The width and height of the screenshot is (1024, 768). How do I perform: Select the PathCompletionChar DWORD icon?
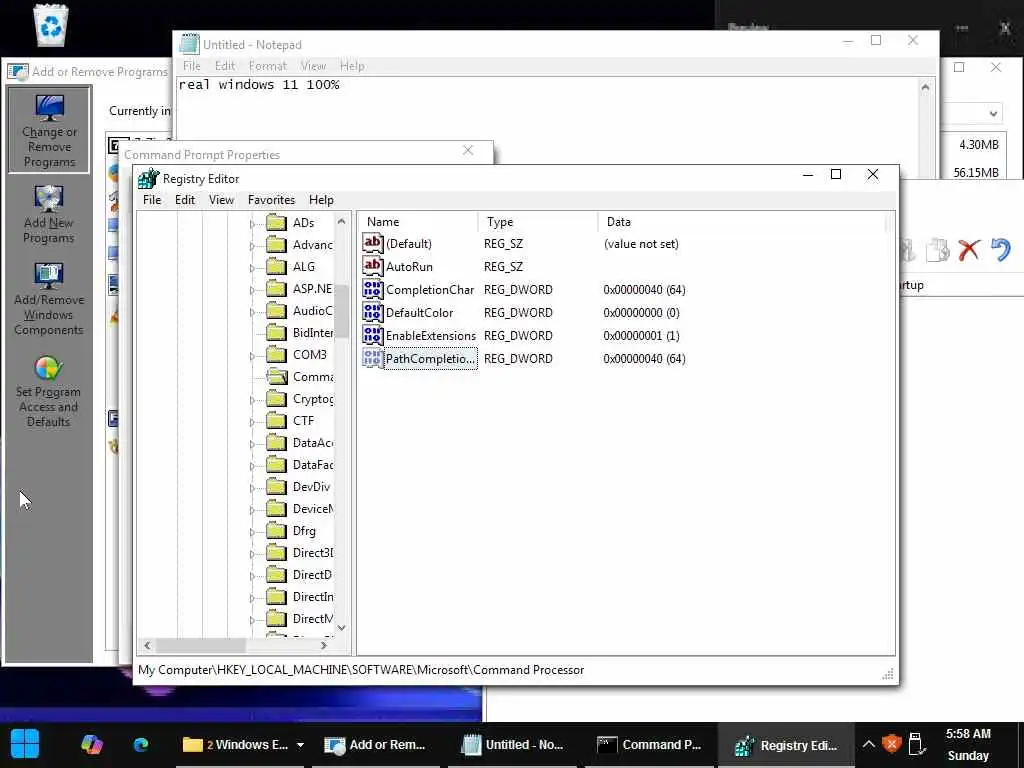[373, 359]
